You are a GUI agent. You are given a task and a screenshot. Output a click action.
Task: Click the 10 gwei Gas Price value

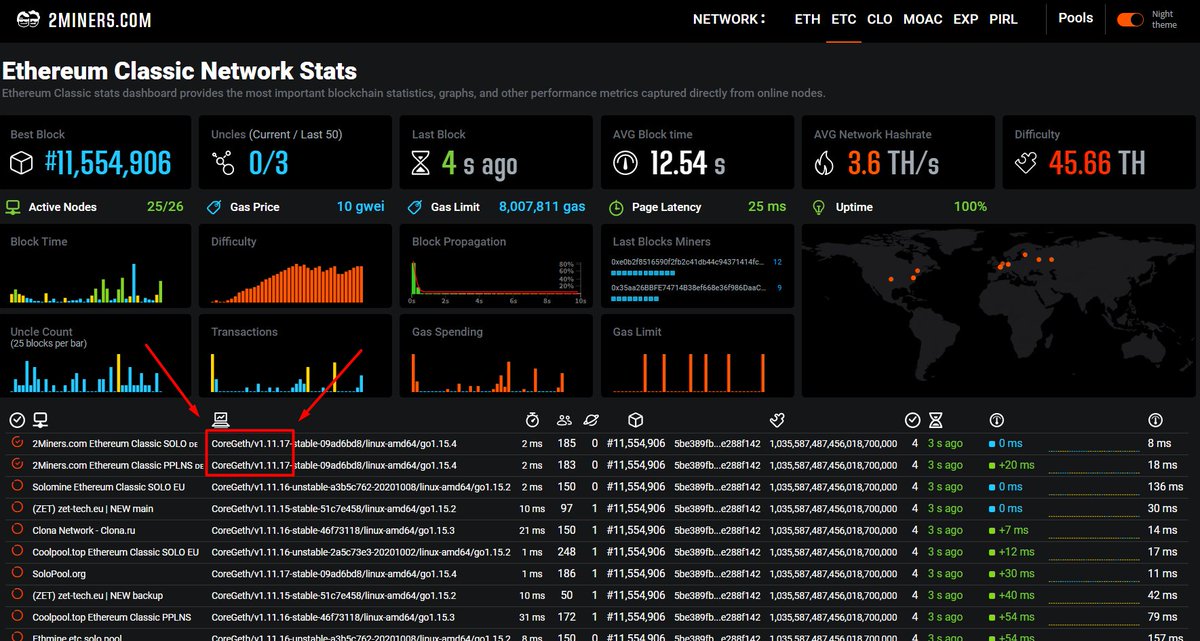(x=360, y=207)
